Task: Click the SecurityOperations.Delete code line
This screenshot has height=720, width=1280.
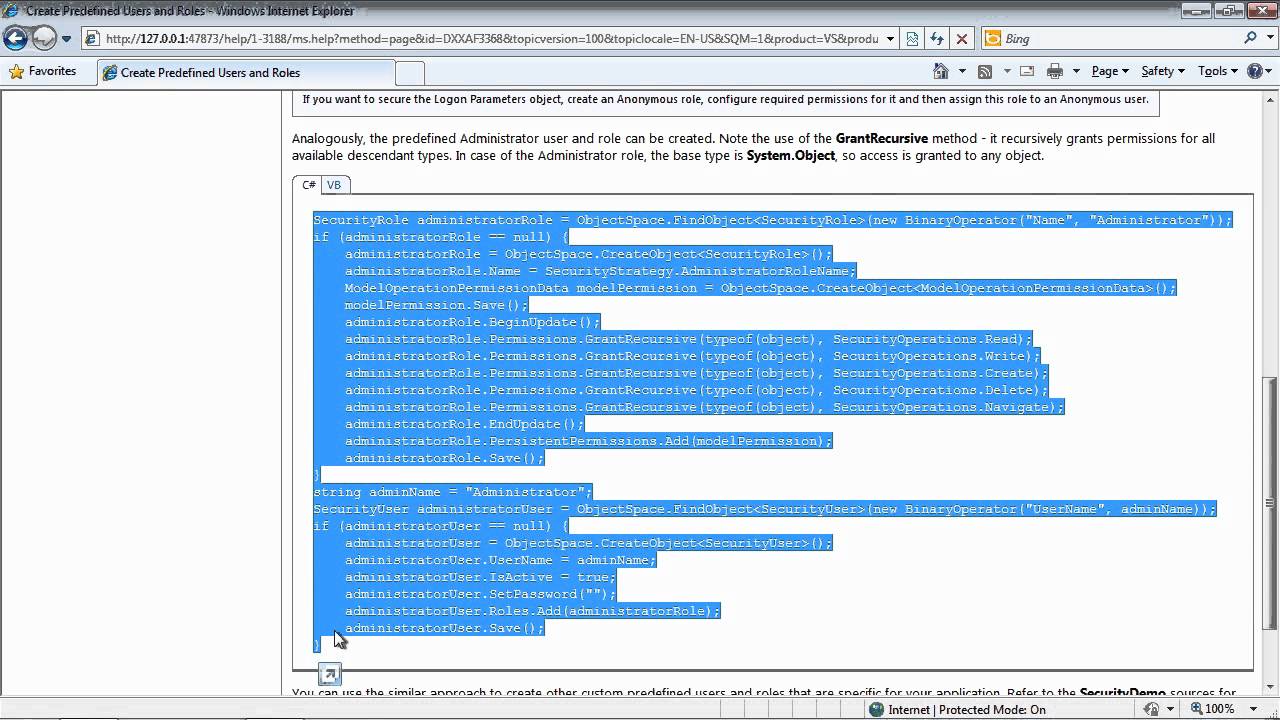Action: pos(696,390)
